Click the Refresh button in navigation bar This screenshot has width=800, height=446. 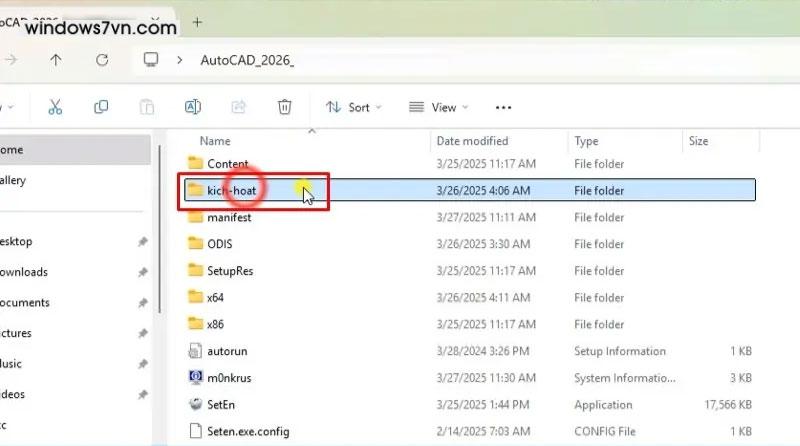pyautogui.click(x=101, y=60)
